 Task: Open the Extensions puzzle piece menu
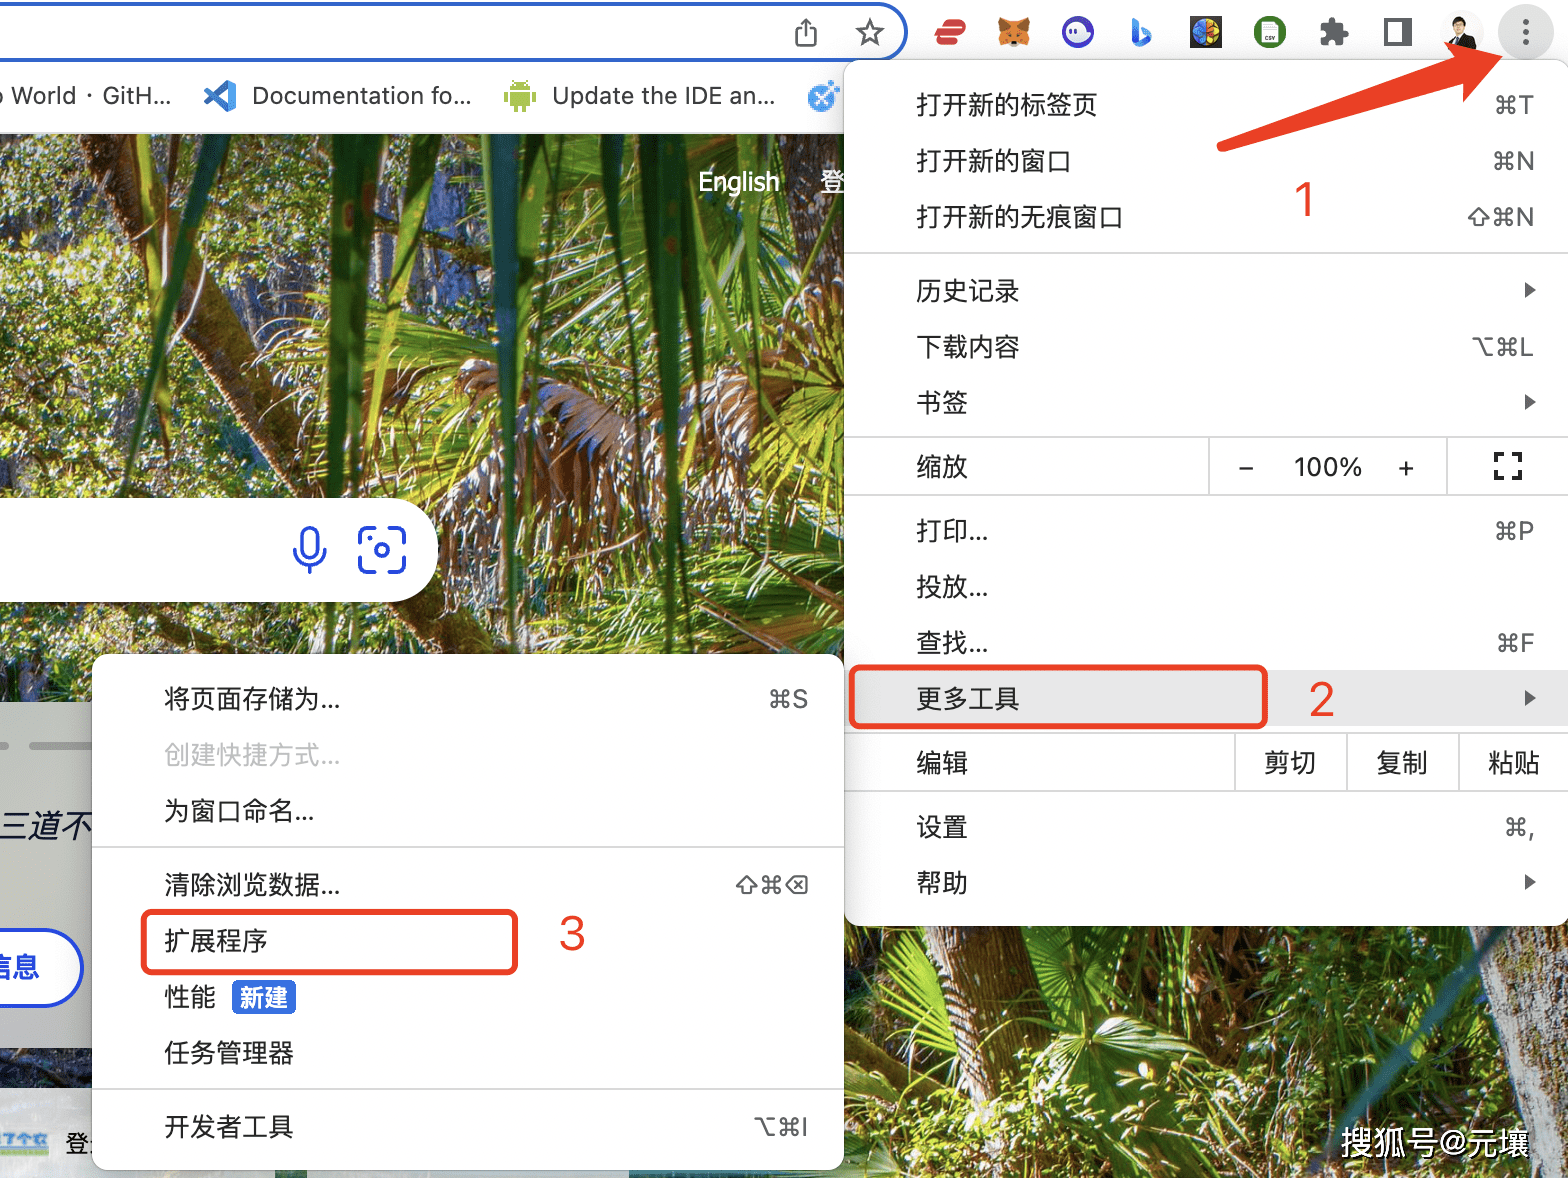tap(1334, 33)
